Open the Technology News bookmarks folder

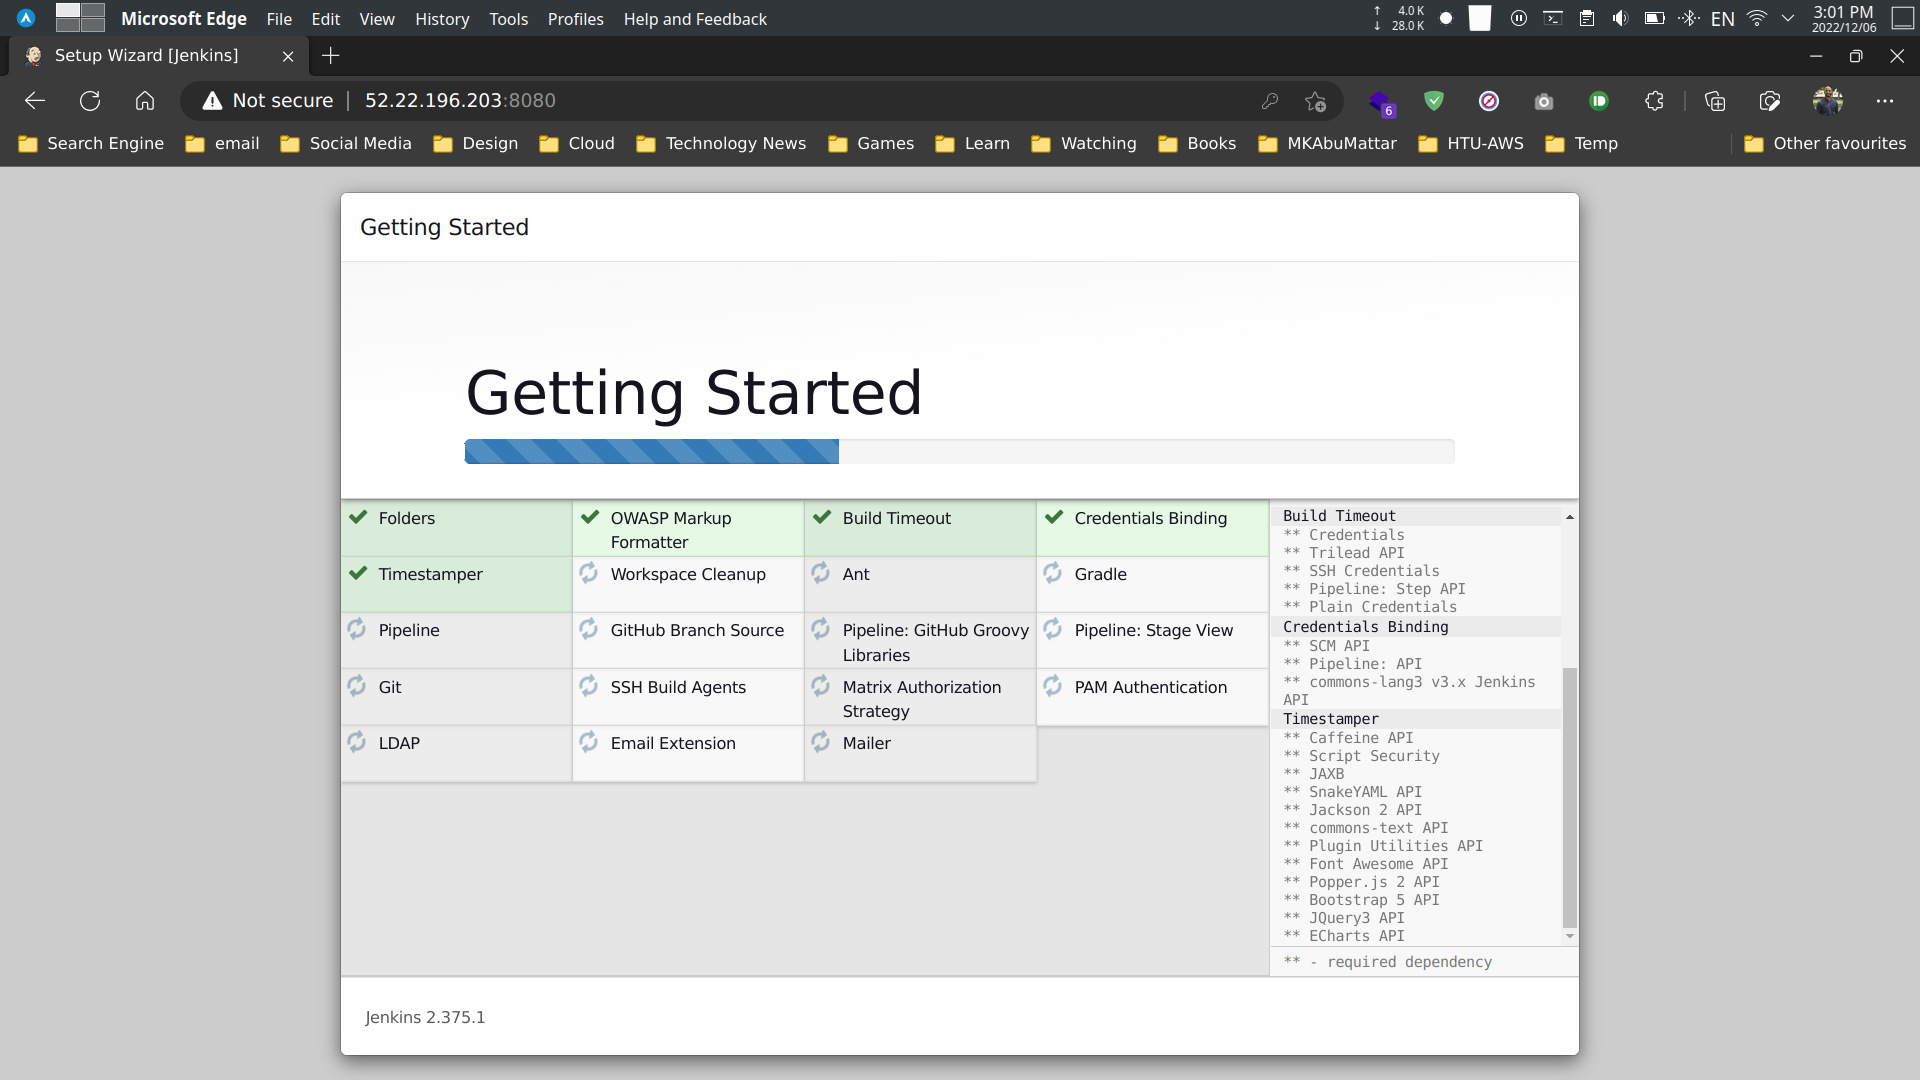(x=721, y=143)
